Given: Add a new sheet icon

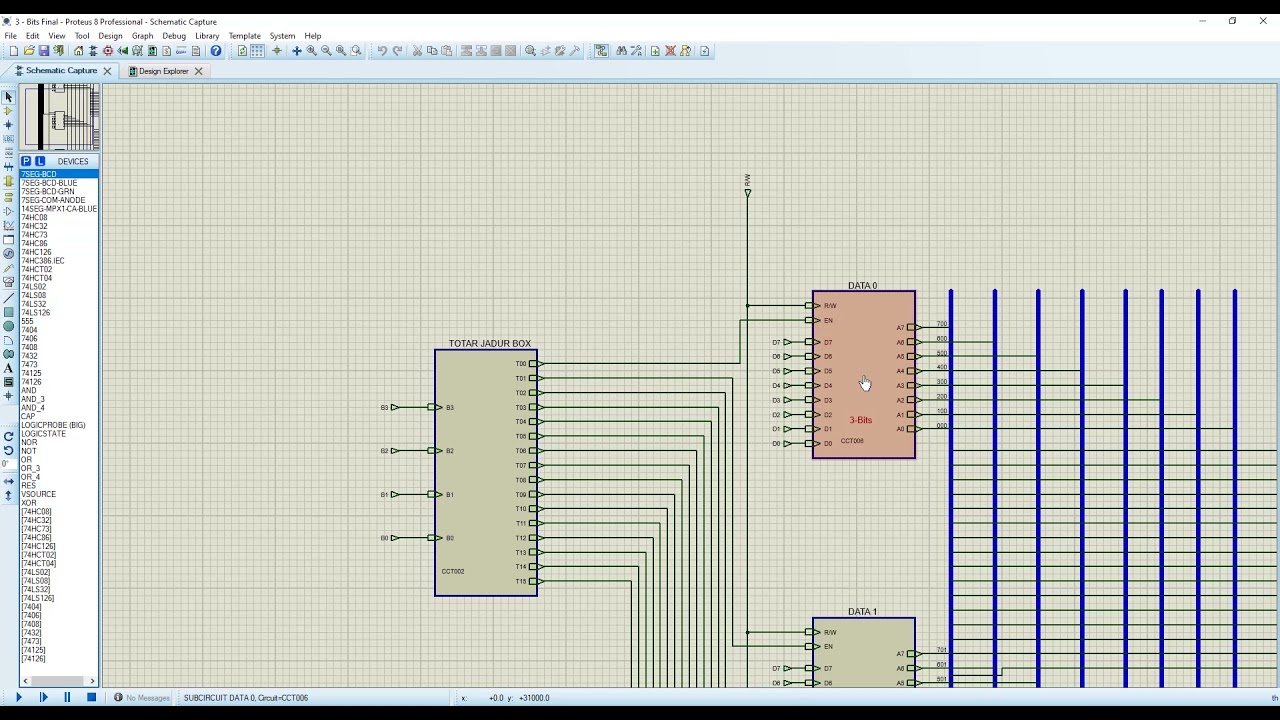Looking at the screenshot, I should (x=655, y=51).
